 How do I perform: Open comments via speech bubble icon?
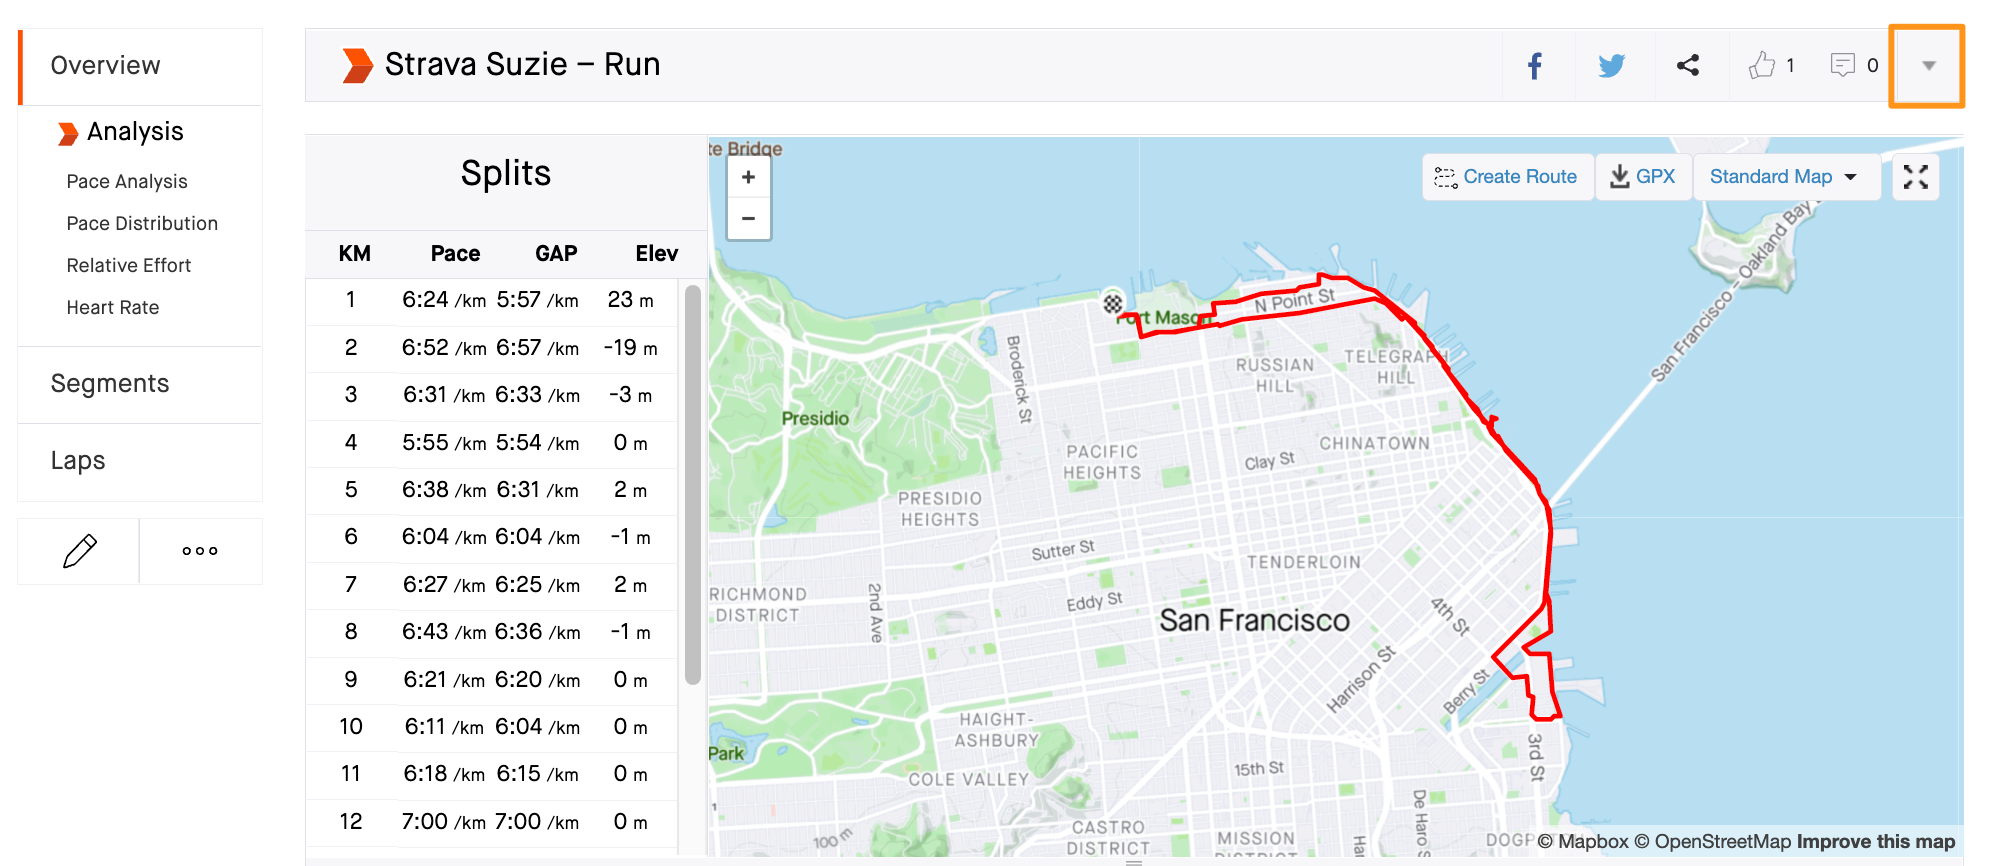(x=1842, y=66)
